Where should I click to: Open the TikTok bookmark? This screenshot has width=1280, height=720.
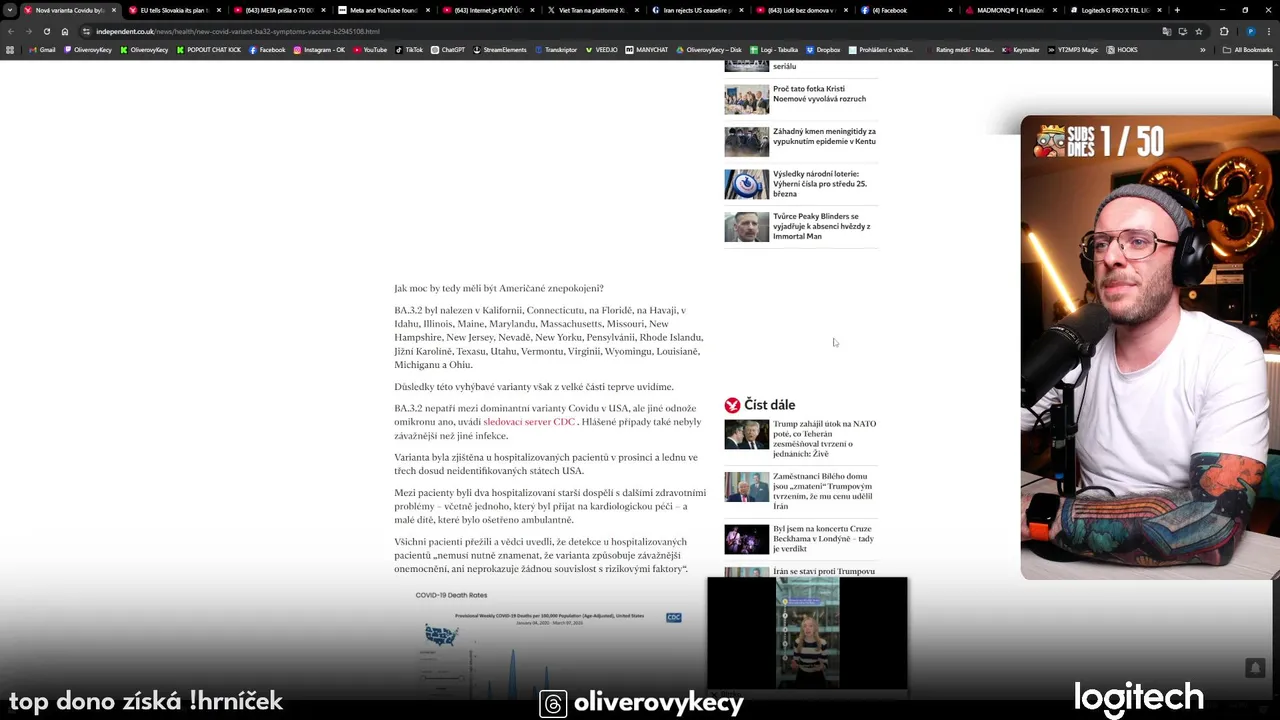click(x=409, y=49)
